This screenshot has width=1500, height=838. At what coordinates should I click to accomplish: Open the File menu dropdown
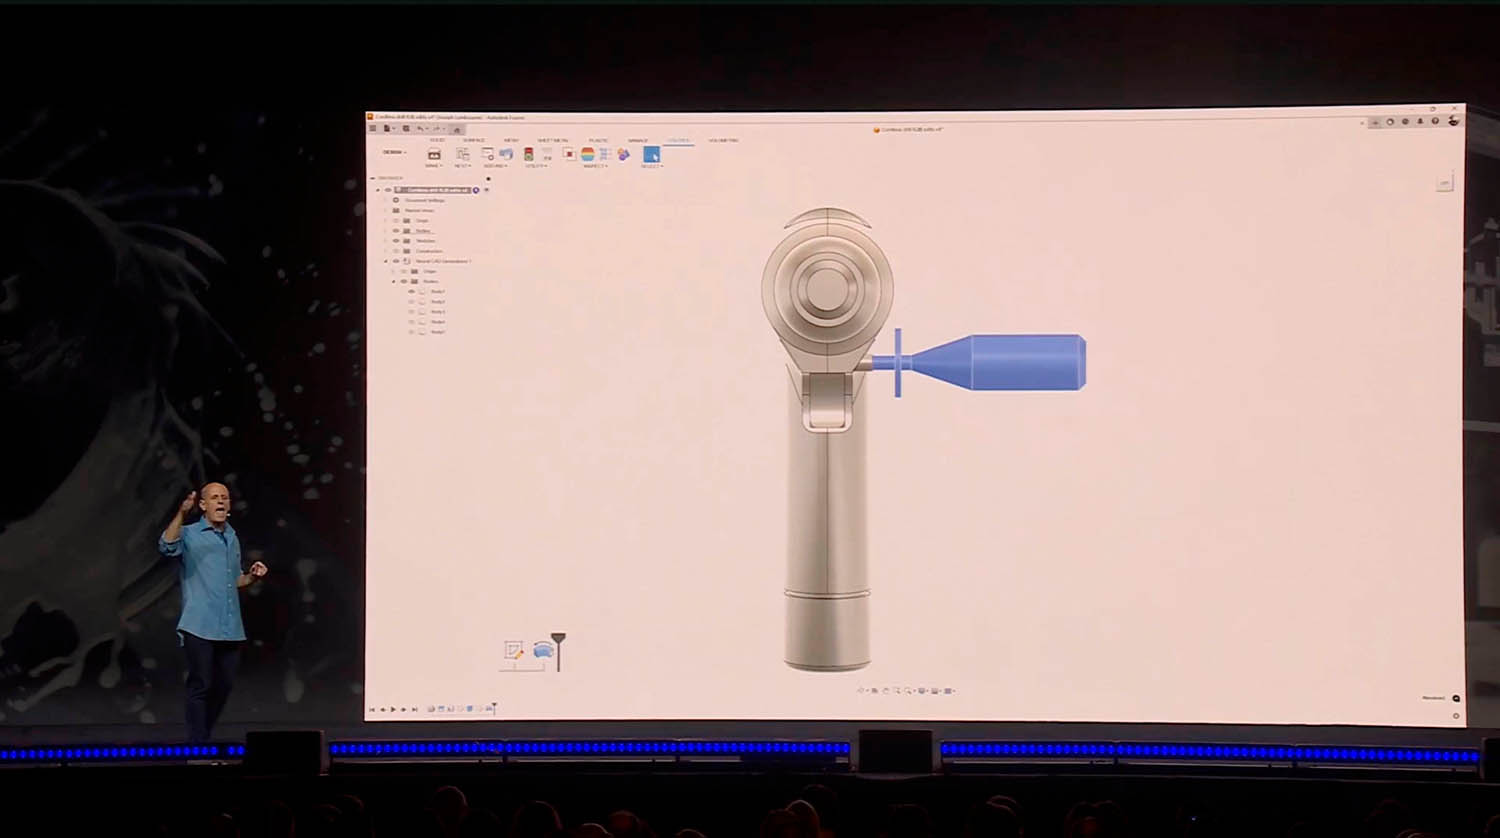389,129
